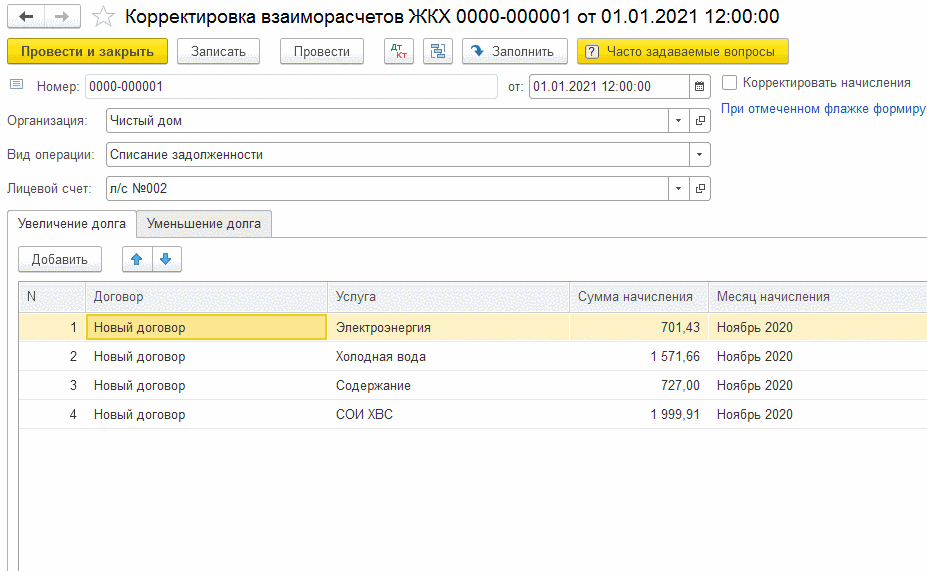
Task: Click the Заполнить button
Action: coord(515,51)
